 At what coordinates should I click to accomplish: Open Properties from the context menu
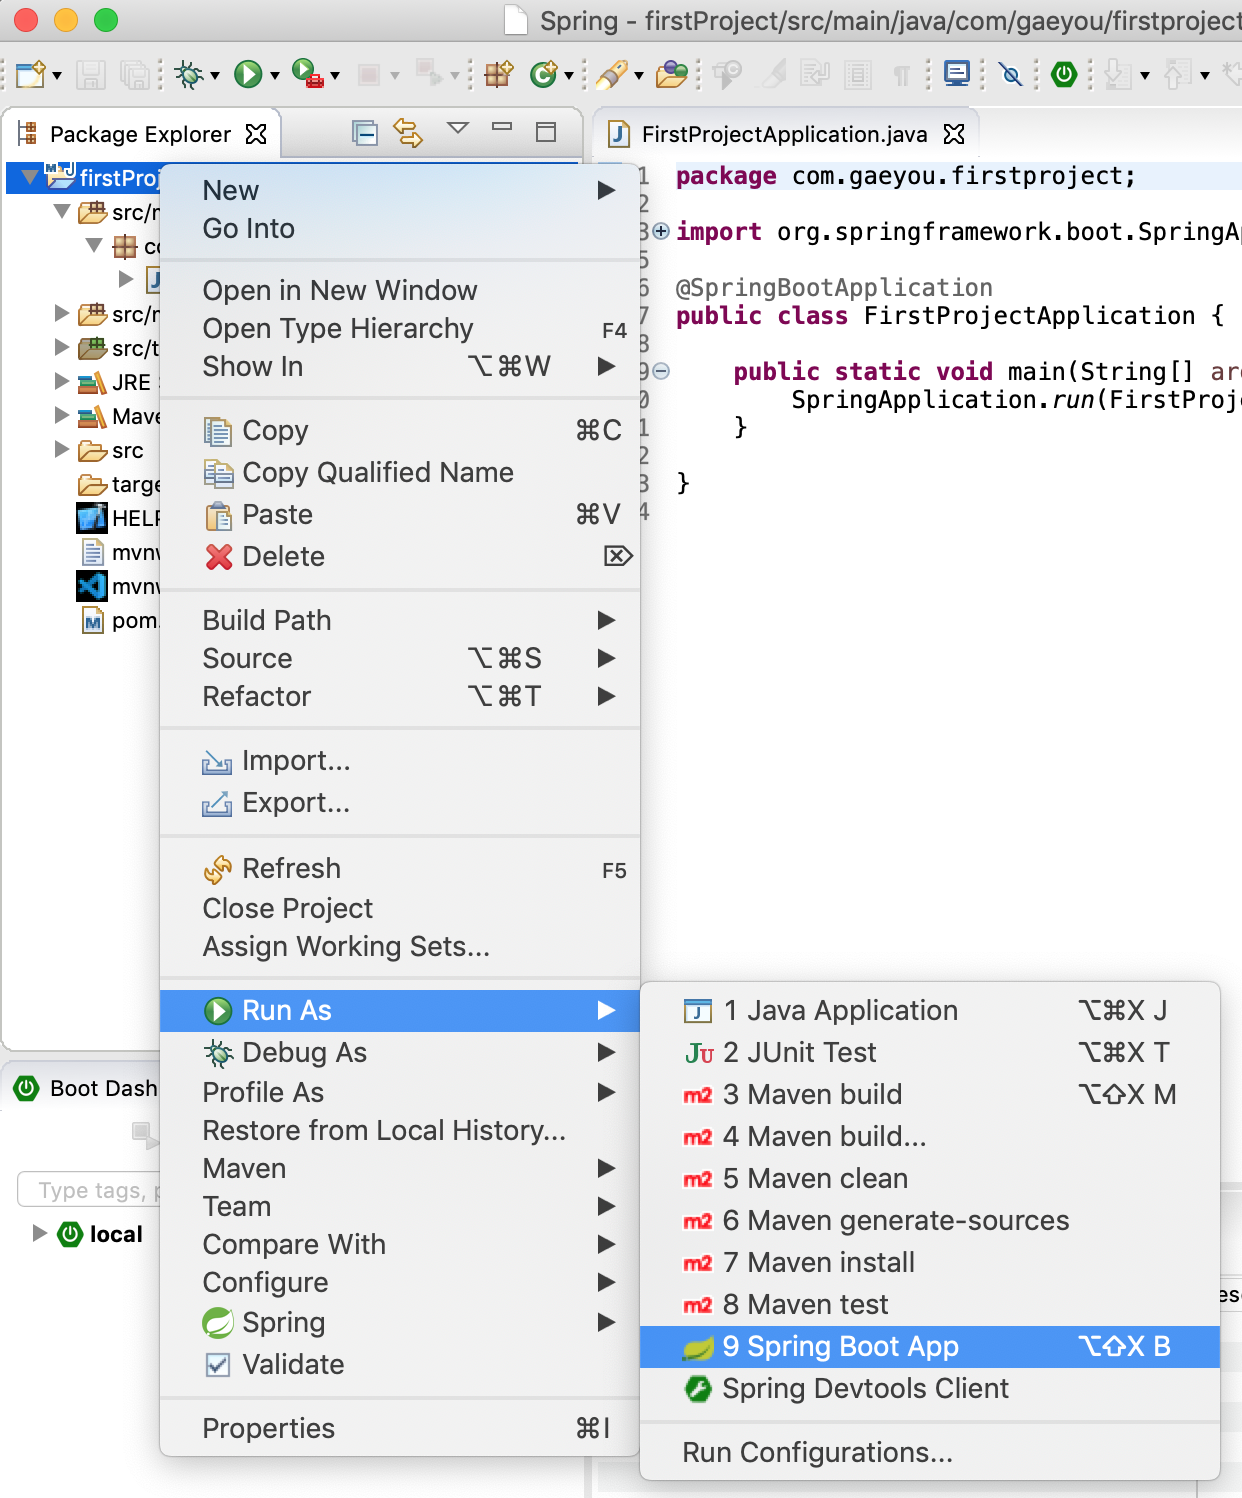[400, 1429]
